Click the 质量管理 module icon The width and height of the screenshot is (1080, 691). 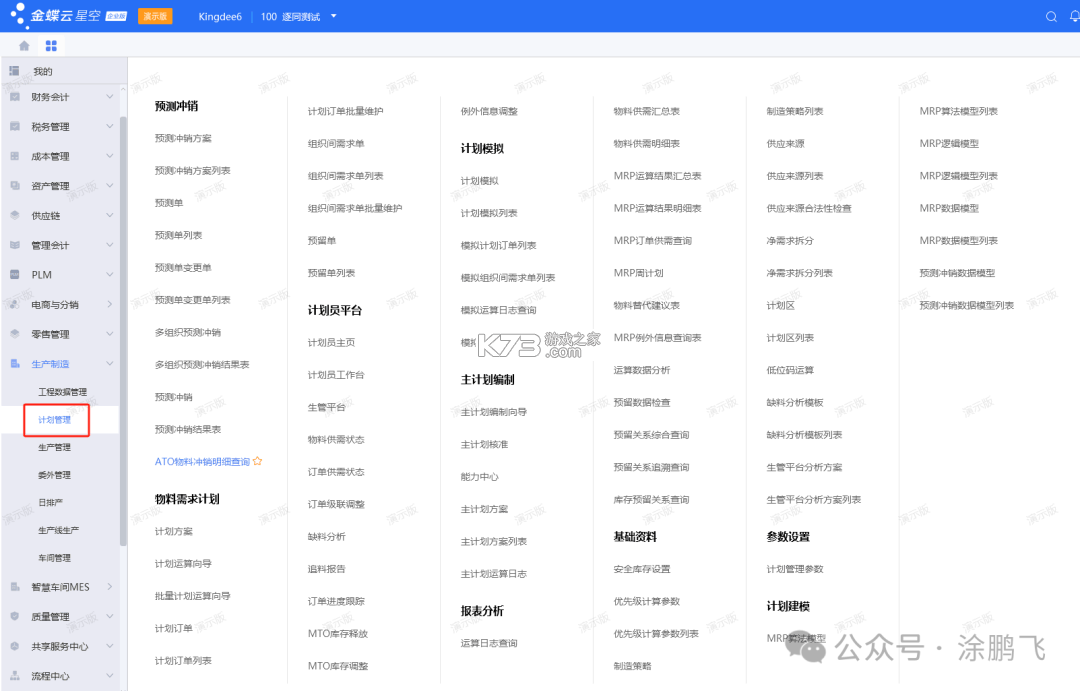point(14,616)
